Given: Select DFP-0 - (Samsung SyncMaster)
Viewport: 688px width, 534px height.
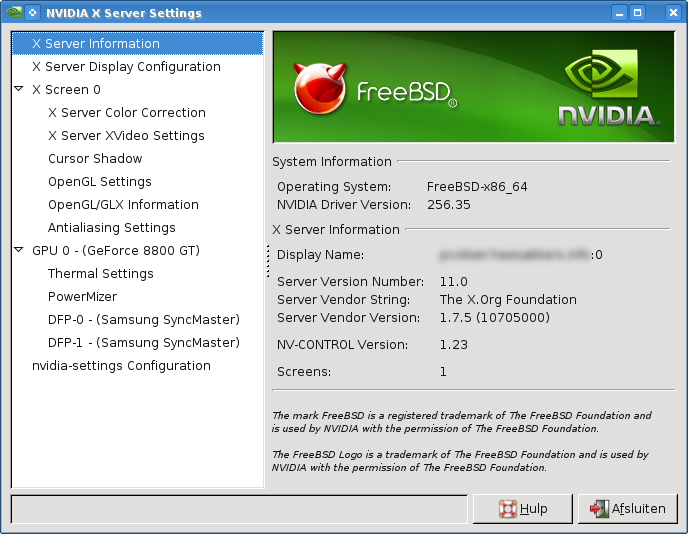Looking at the screenshot, I should point(144,319).
